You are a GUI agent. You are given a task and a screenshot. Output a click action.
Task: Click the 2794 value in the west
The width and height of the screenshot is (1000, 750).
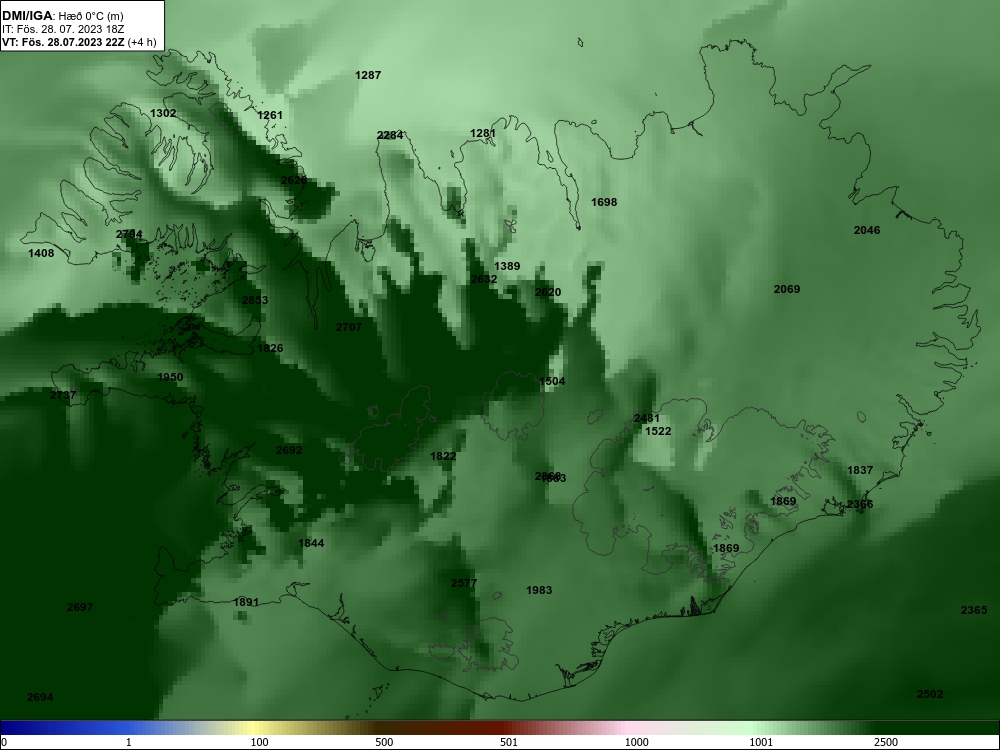[x=129, y=235]
